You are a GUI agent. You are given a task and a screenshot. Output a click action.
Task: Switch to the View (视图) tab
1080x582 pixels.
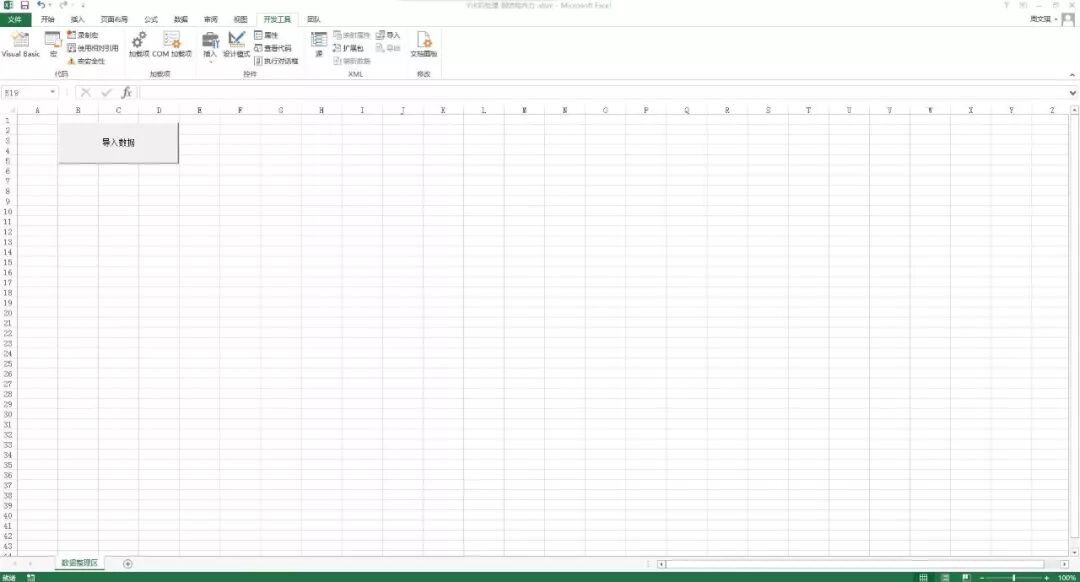tap(240, 19)
